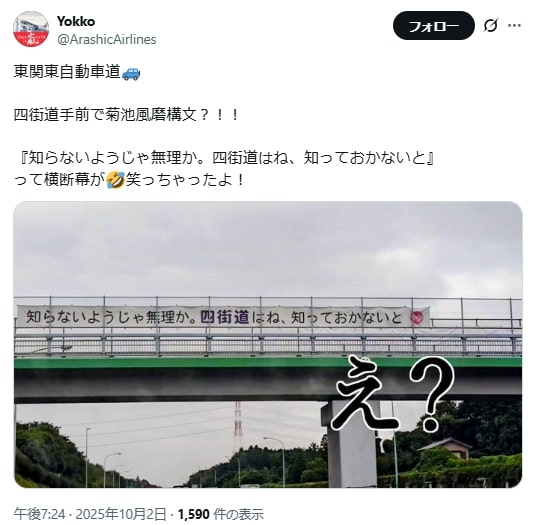The height and width of the screenshot is (525, 536).
Task: Click the concrete bridge pillar in photo
Action: pos(352,444)
